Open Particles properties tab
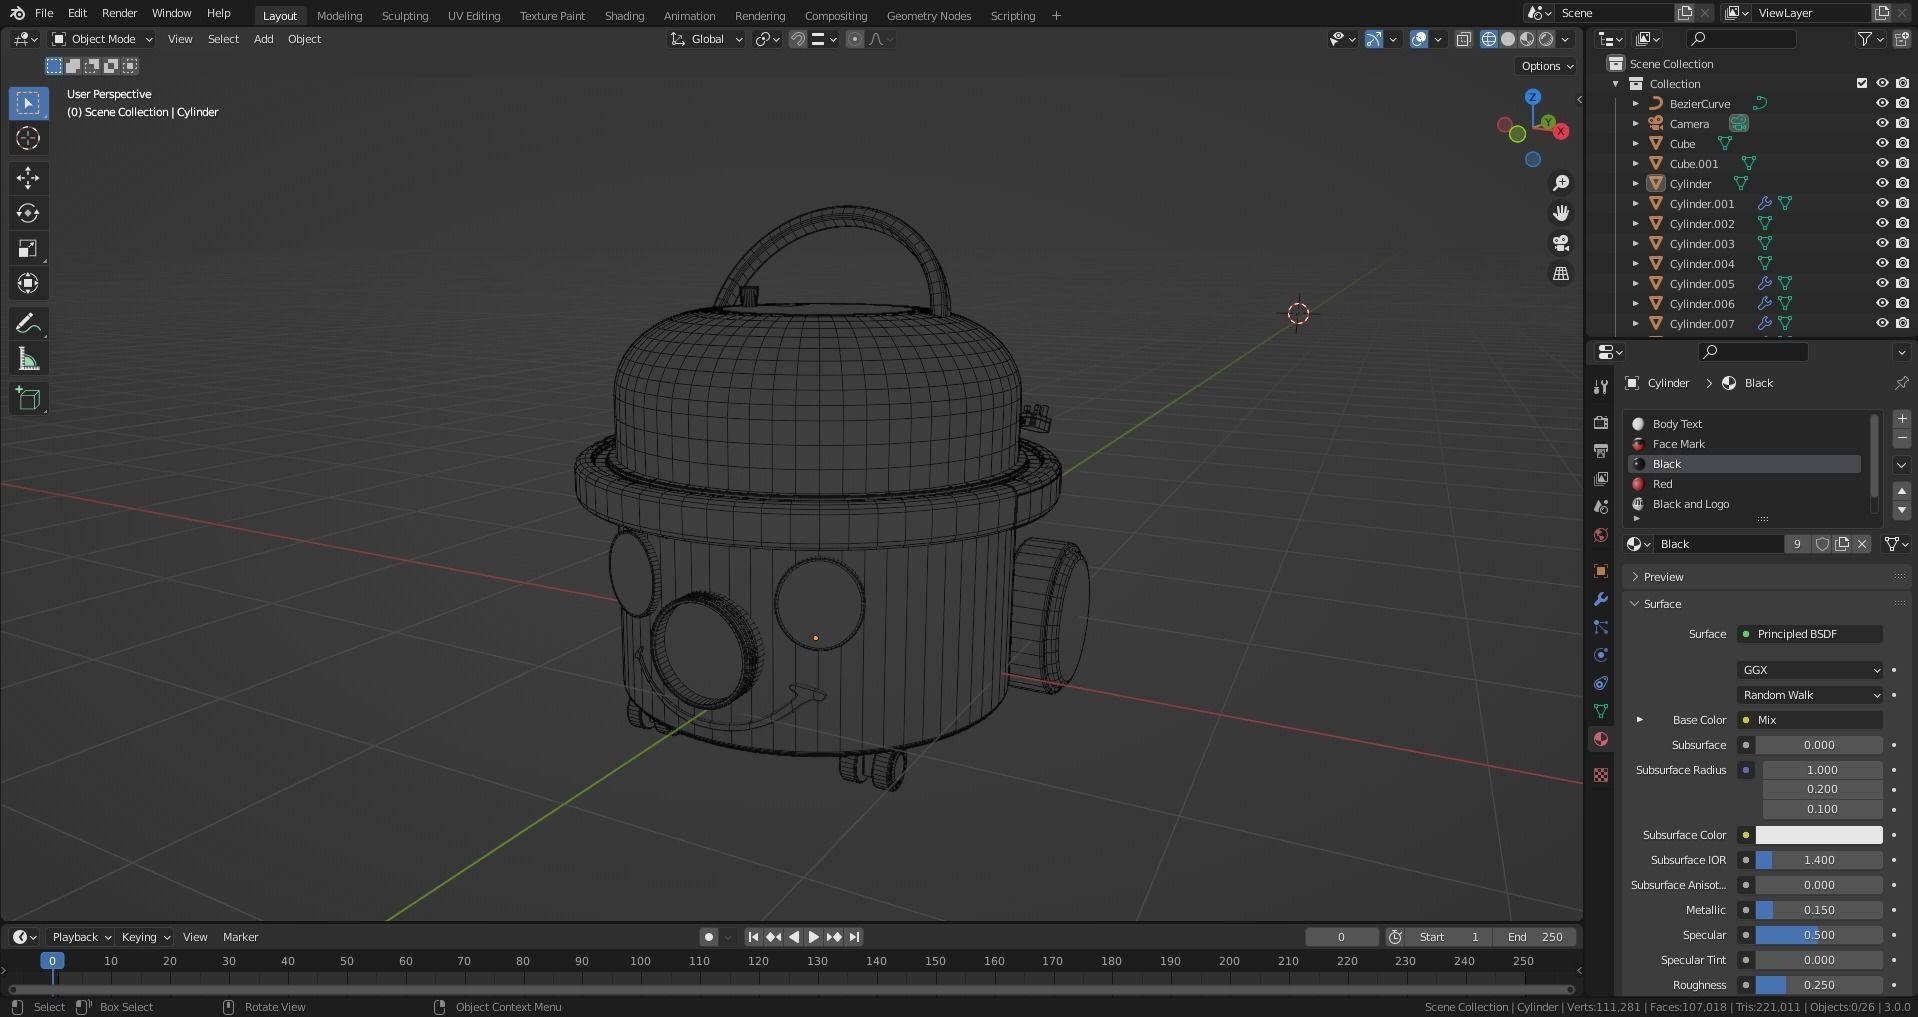 [1601, 627]
